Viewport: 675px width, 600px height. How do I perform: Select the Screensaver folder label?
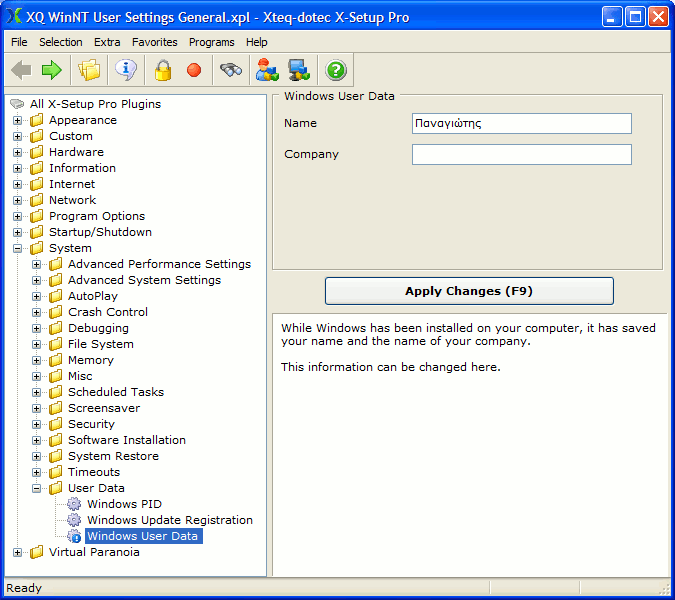(x=104, y=408)
